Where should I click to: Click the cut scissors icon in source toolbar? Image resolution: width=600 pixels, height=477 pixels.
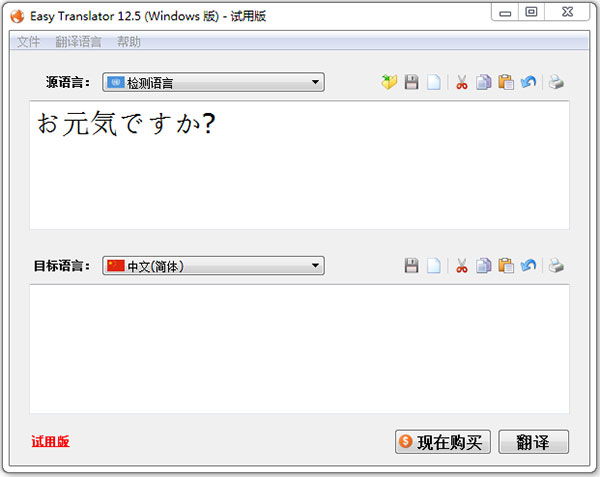(x=462, y=82)
